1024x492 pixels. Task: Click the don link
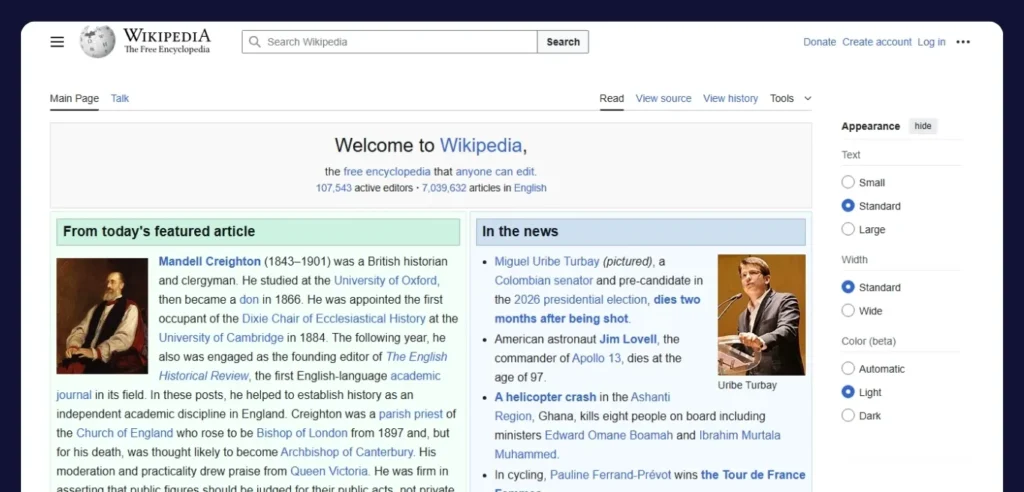[x=249, y=300]
